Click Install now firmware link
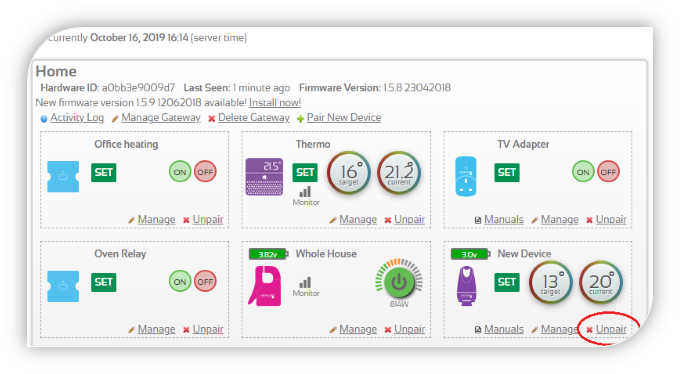Viewport: 680px width, 374px height. 275,103
